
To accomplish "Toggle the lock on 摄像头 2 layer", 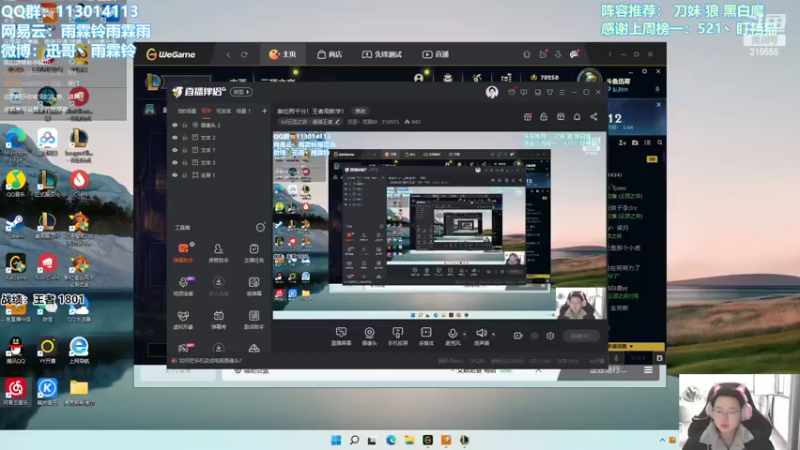I will (185, 125).
